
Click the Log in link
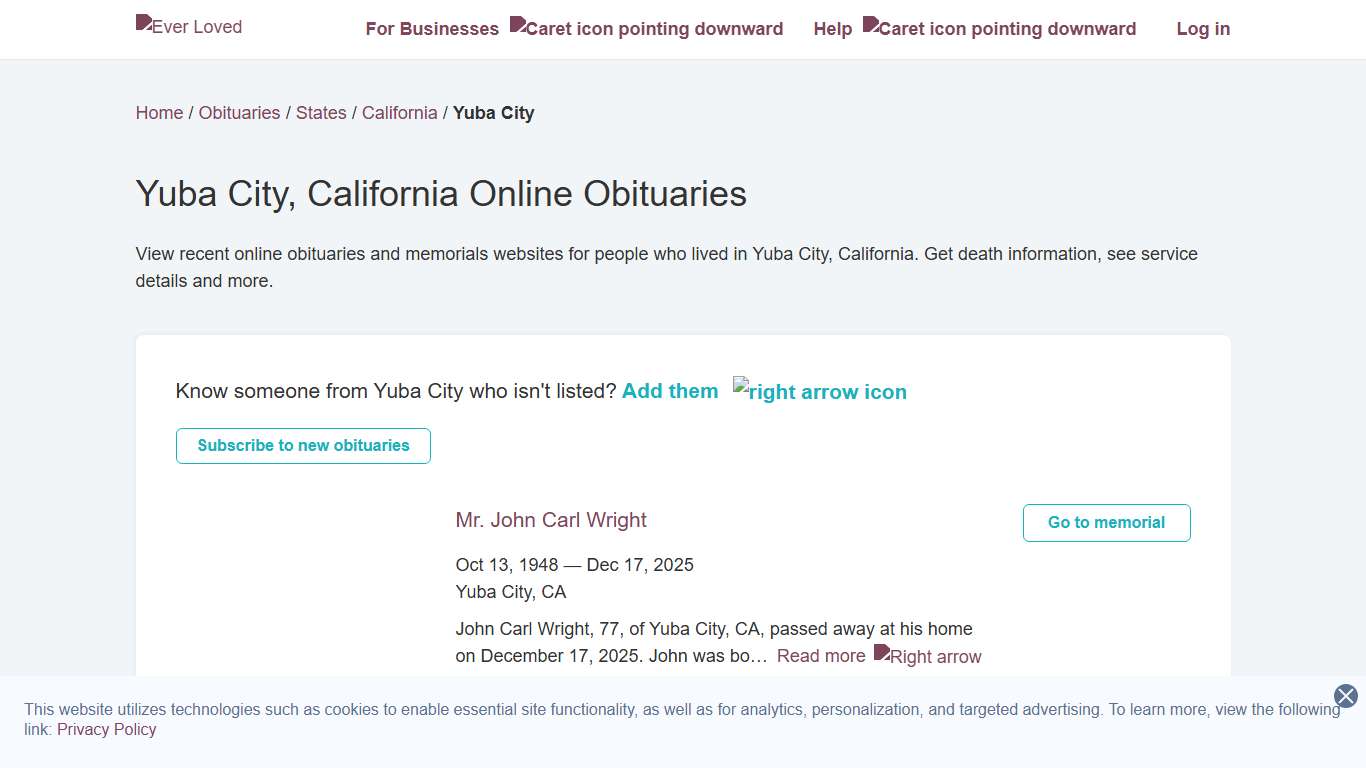(x=1203, y=29)
